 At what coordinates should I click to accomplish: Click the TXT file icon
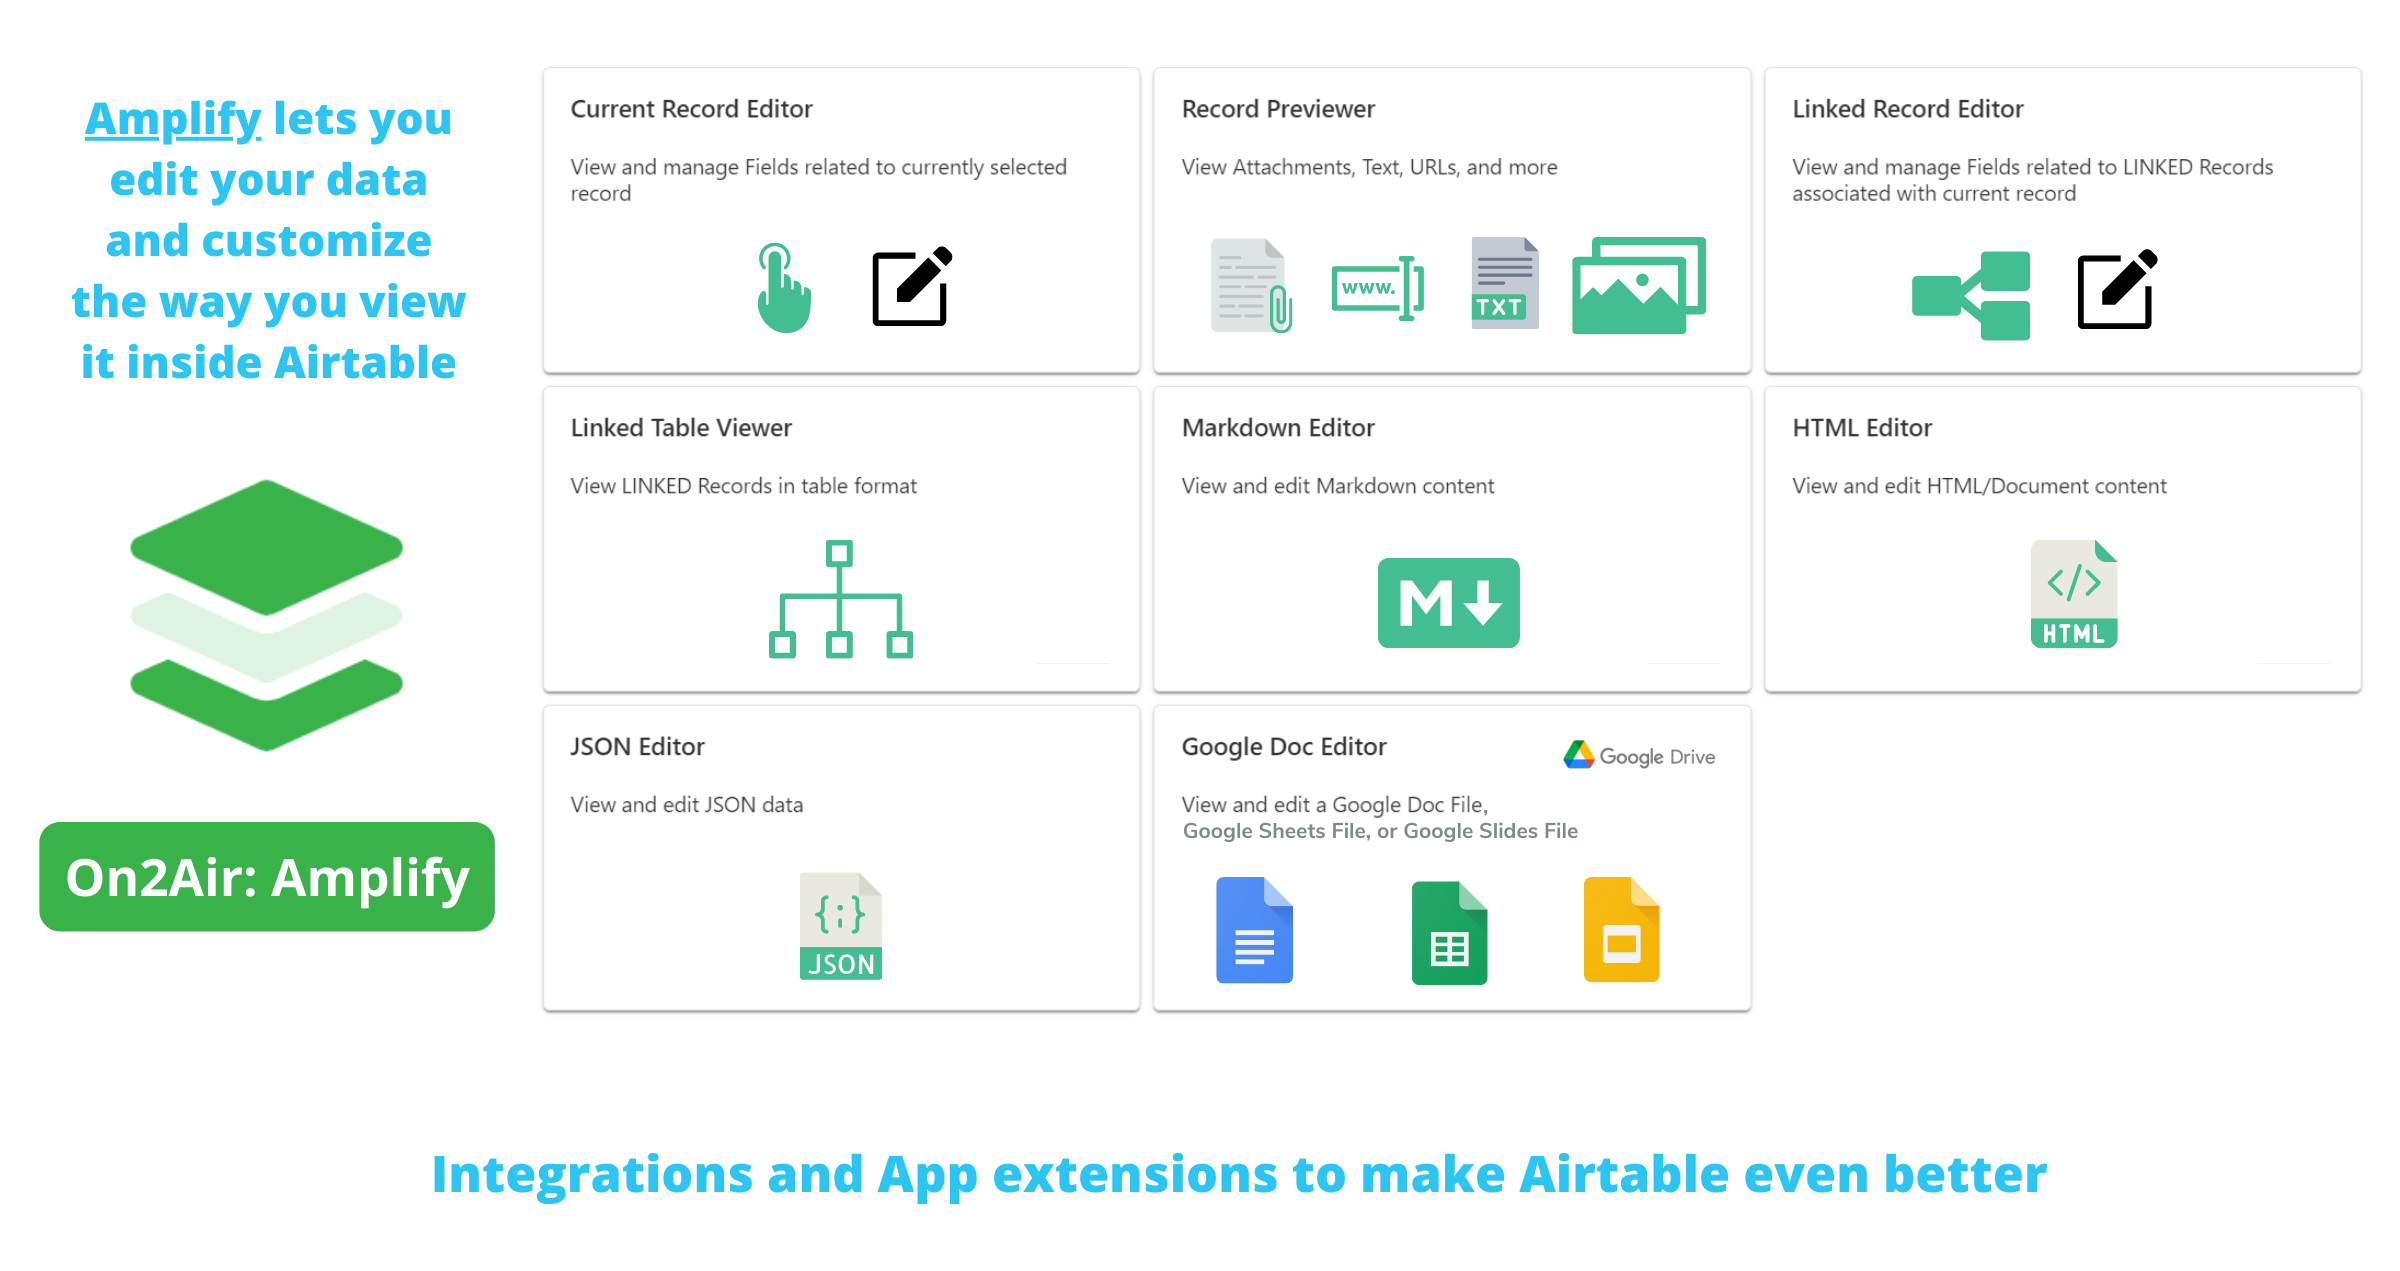coord(1504,284)
